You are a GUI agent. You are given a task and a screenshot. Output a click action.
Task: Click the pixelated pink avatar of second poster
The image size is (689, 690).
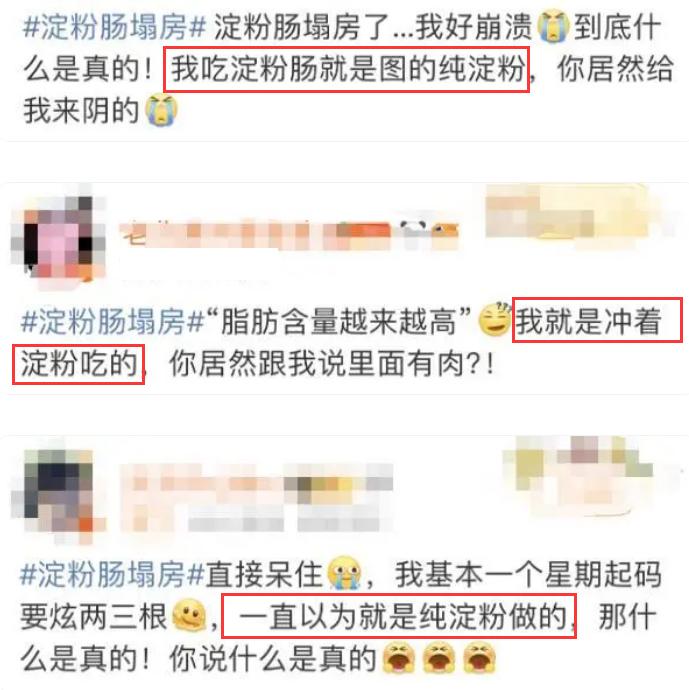click(59, 238)
